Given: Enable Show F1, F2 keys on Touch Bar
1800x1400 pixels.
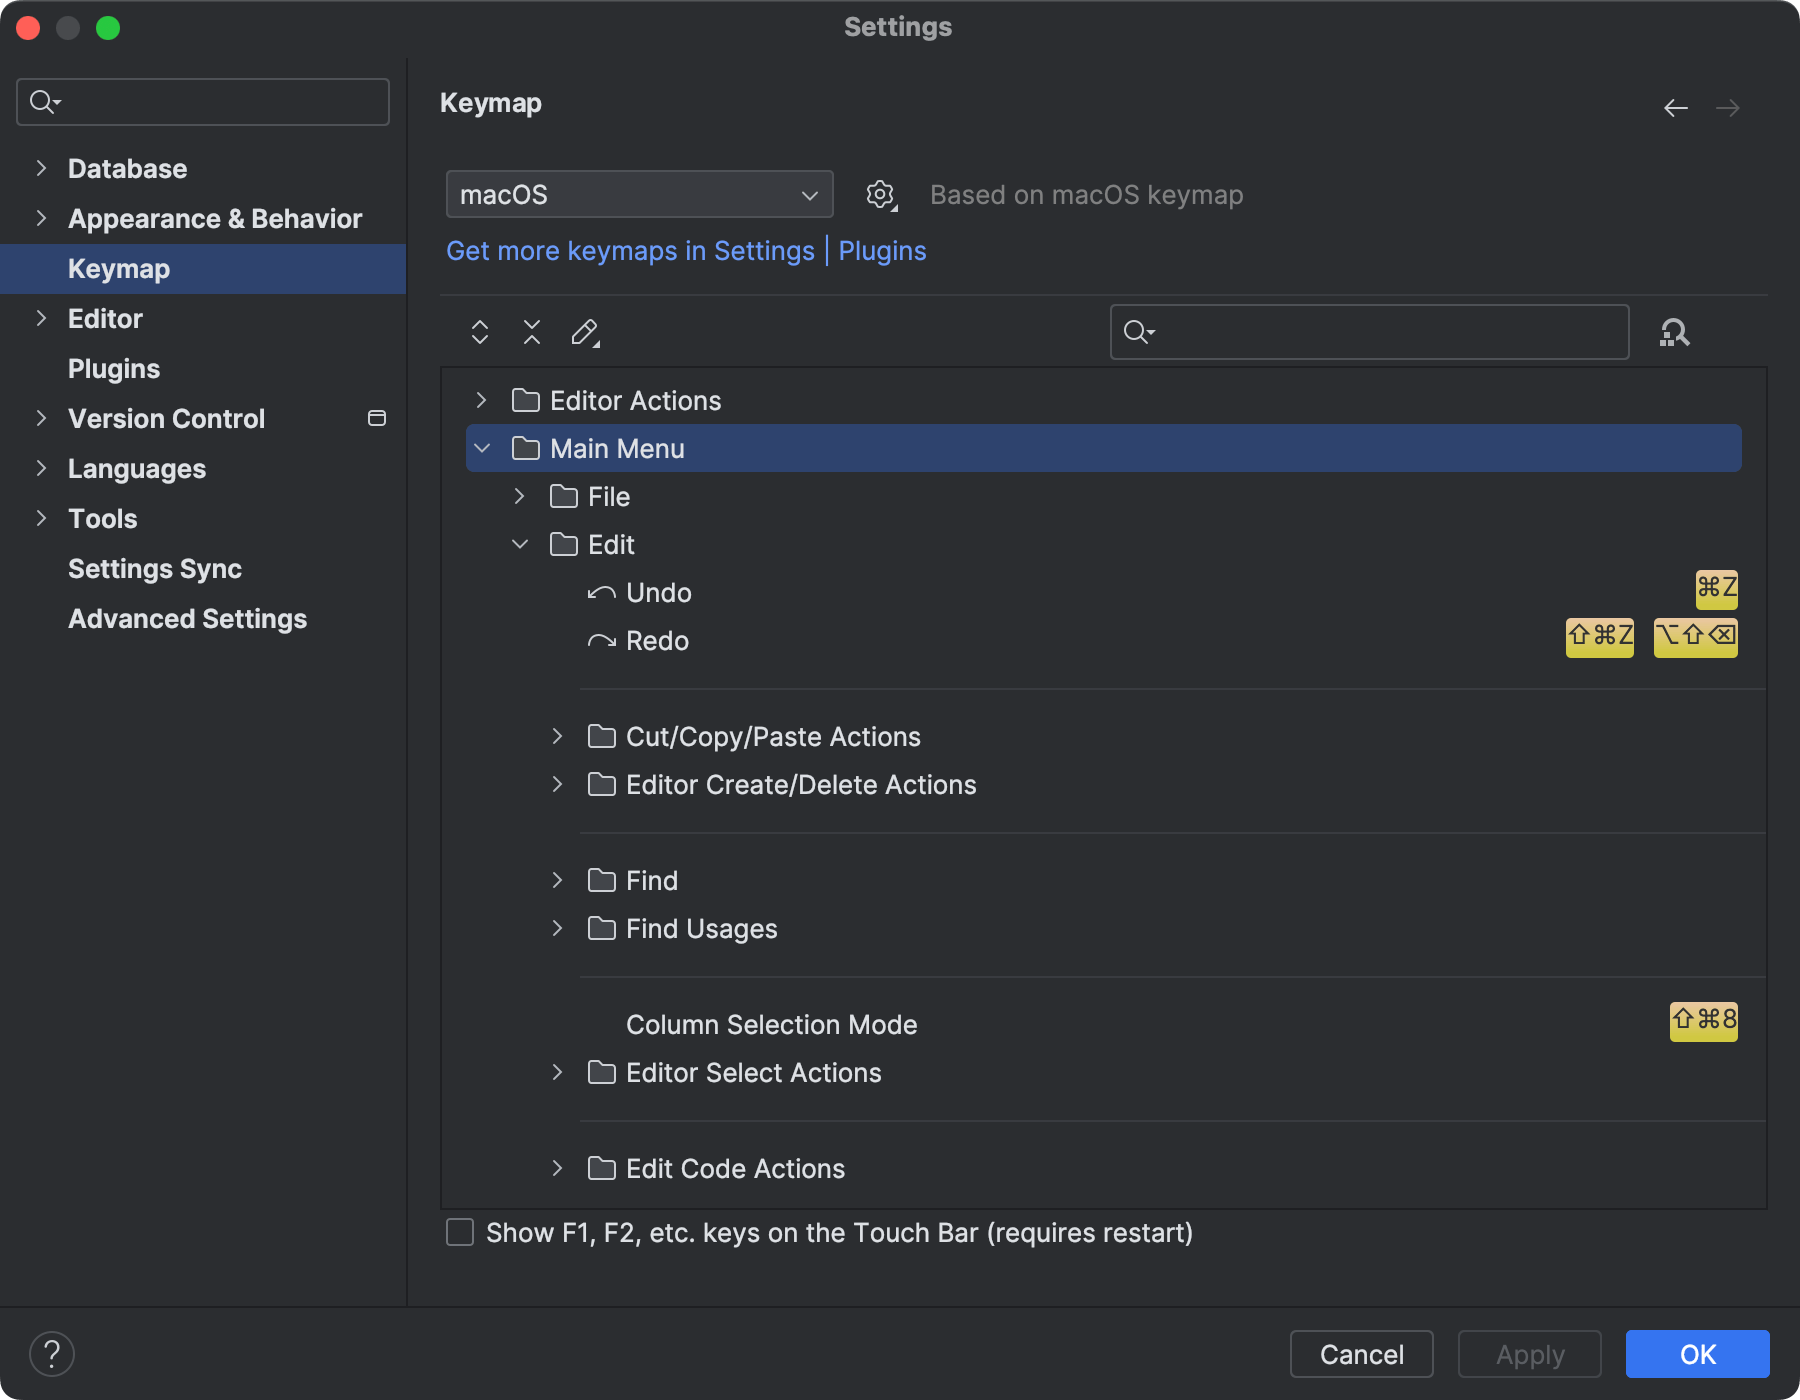Looking at the screenshot, I should [x=459, y=1233].
